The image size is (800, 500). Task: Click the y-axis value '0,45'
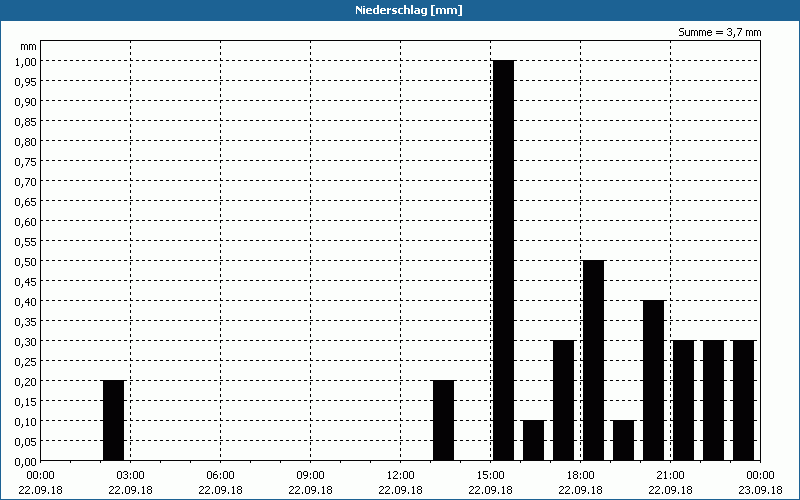26,282
